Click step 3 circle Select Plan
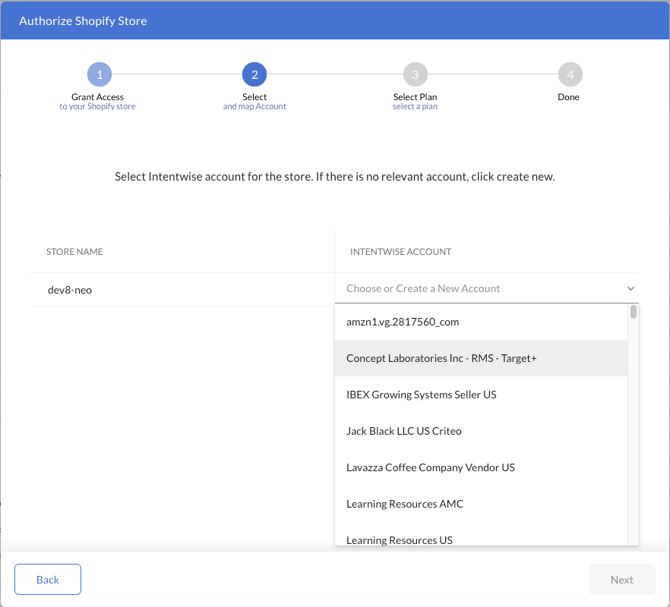Screen dimensions: 670x607 [x=415, y=74]
